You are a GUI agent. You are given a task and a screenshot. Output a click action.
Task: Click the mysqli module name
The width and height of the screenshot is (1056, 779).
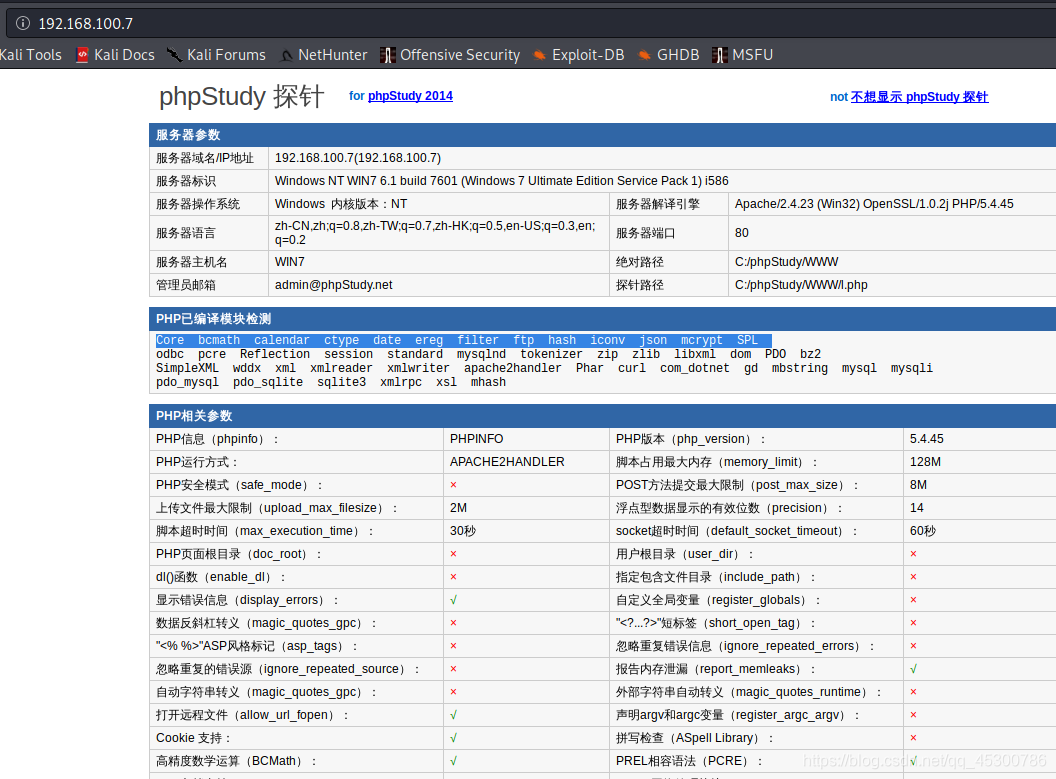(x=912, y=368)
